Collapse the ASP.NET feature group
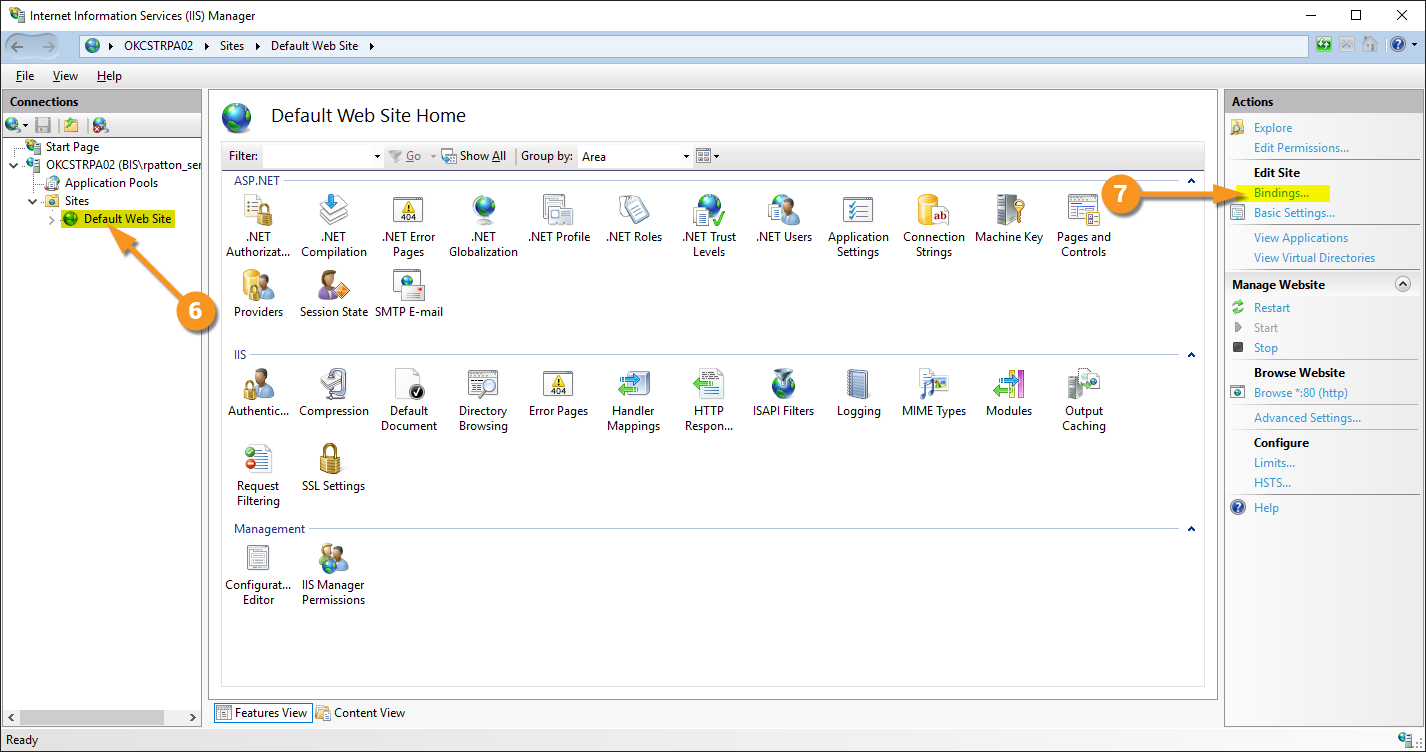1426x752 pixels. click(x=1191, y=181)
